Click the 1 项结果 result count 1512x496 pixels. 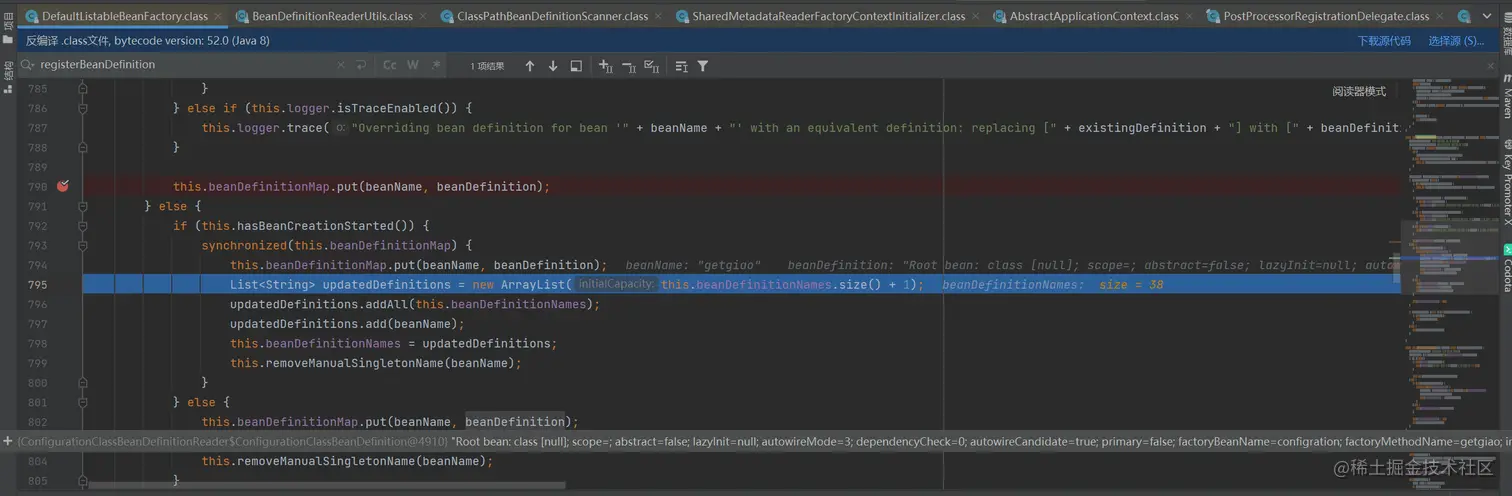[x=487, y=66]
